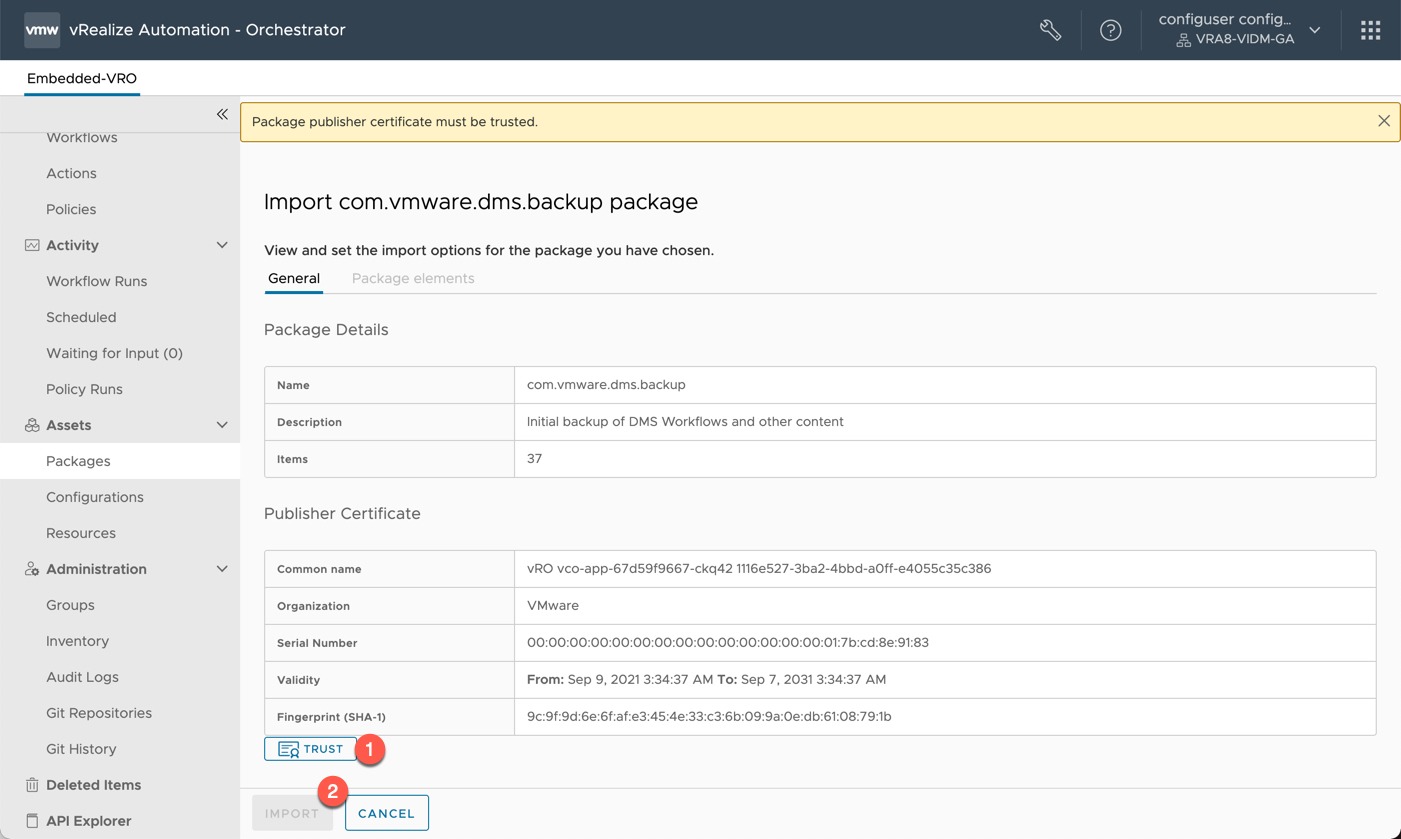1401x839 pixels.
Task: Cancel the package import
Action: click(387, 813)
